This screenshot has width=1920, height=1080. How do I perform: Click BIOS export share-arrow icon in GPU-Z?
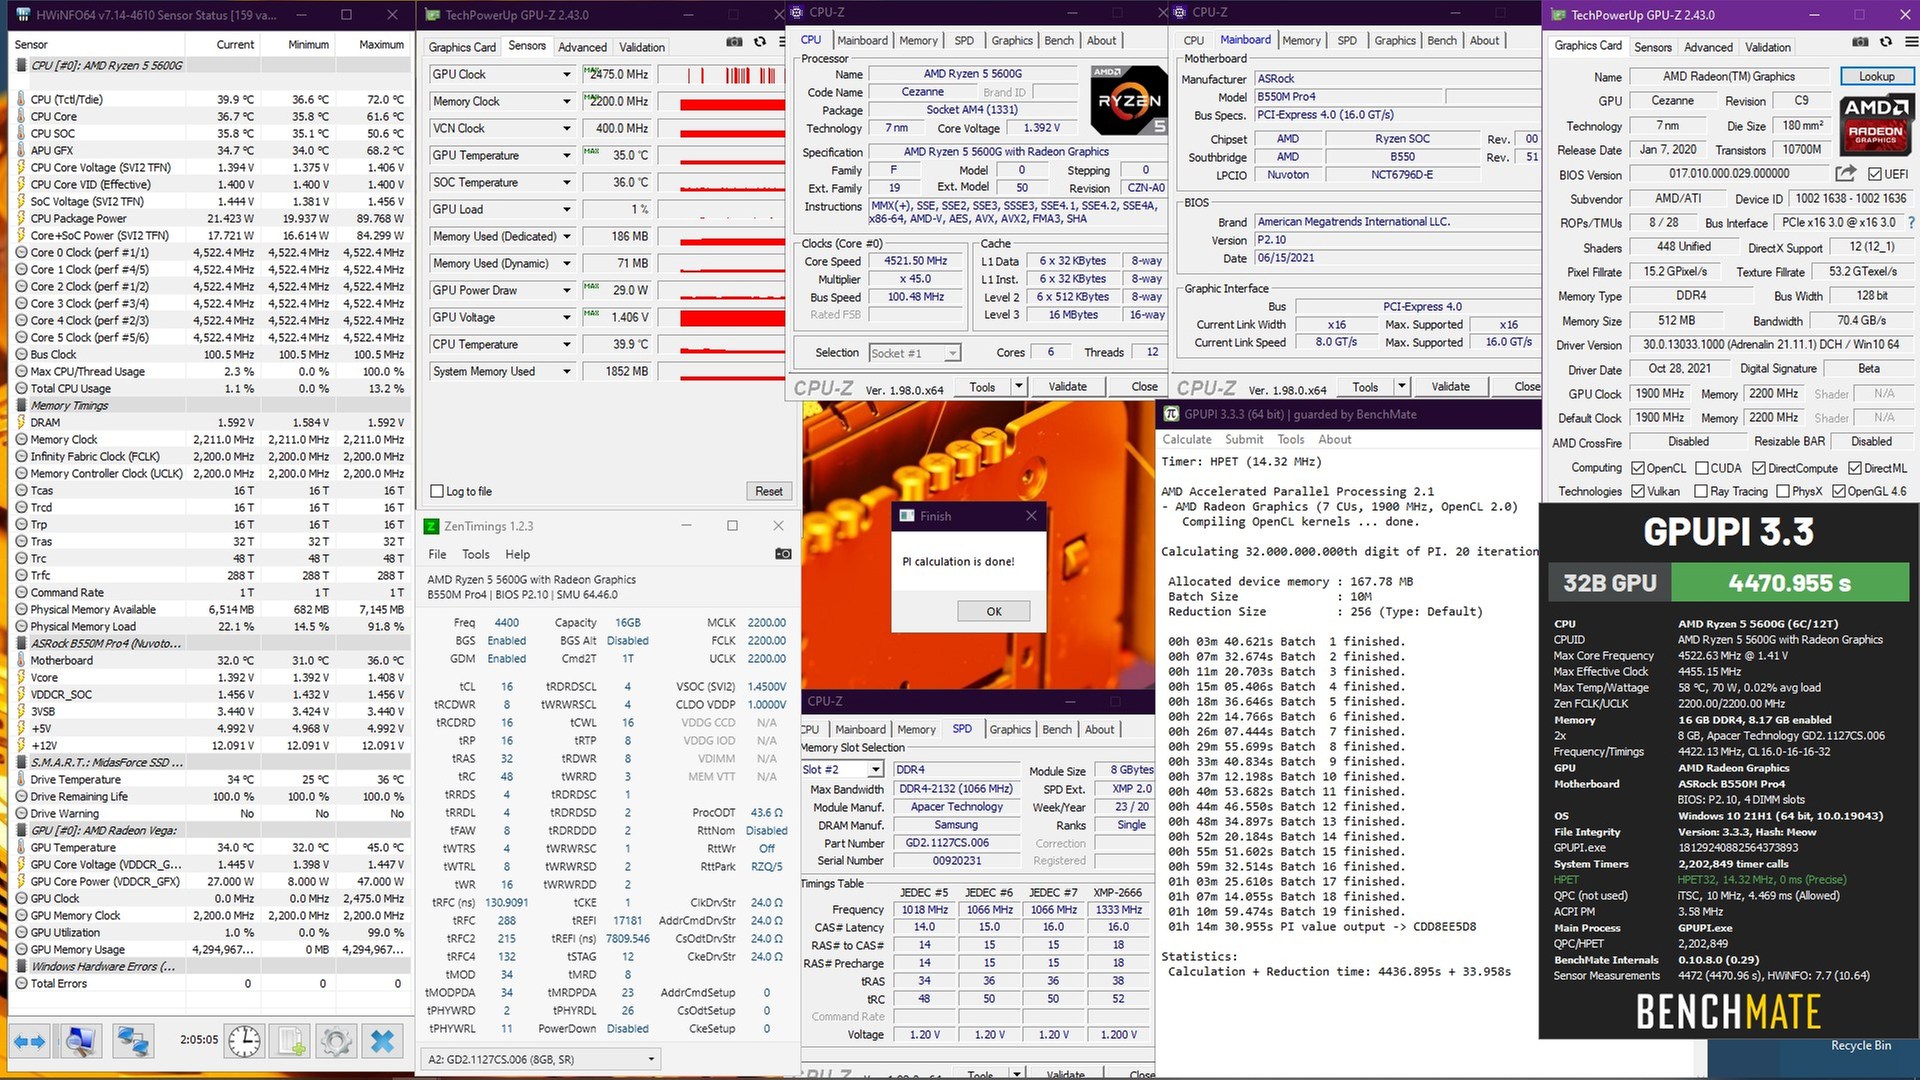pos(1846,174)
